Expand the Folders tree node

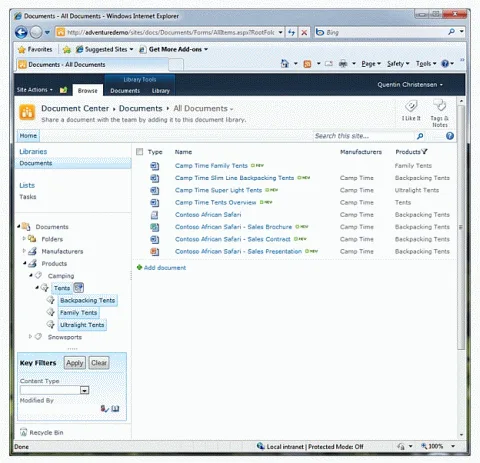[x=24, y=239]
